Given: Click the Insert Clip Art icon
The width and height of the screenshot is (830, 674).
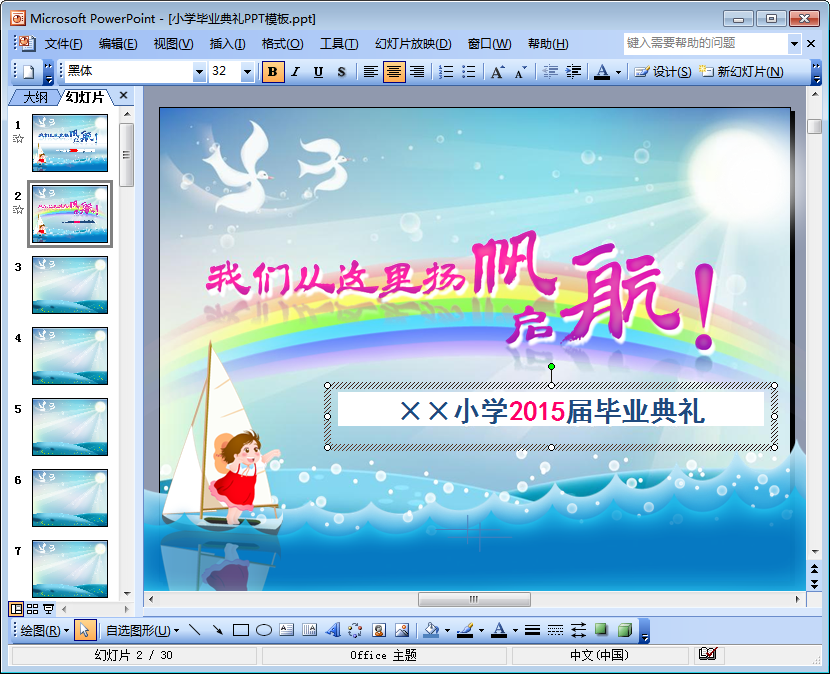Looking at the screenshot, I should click(x=379, y=630).
